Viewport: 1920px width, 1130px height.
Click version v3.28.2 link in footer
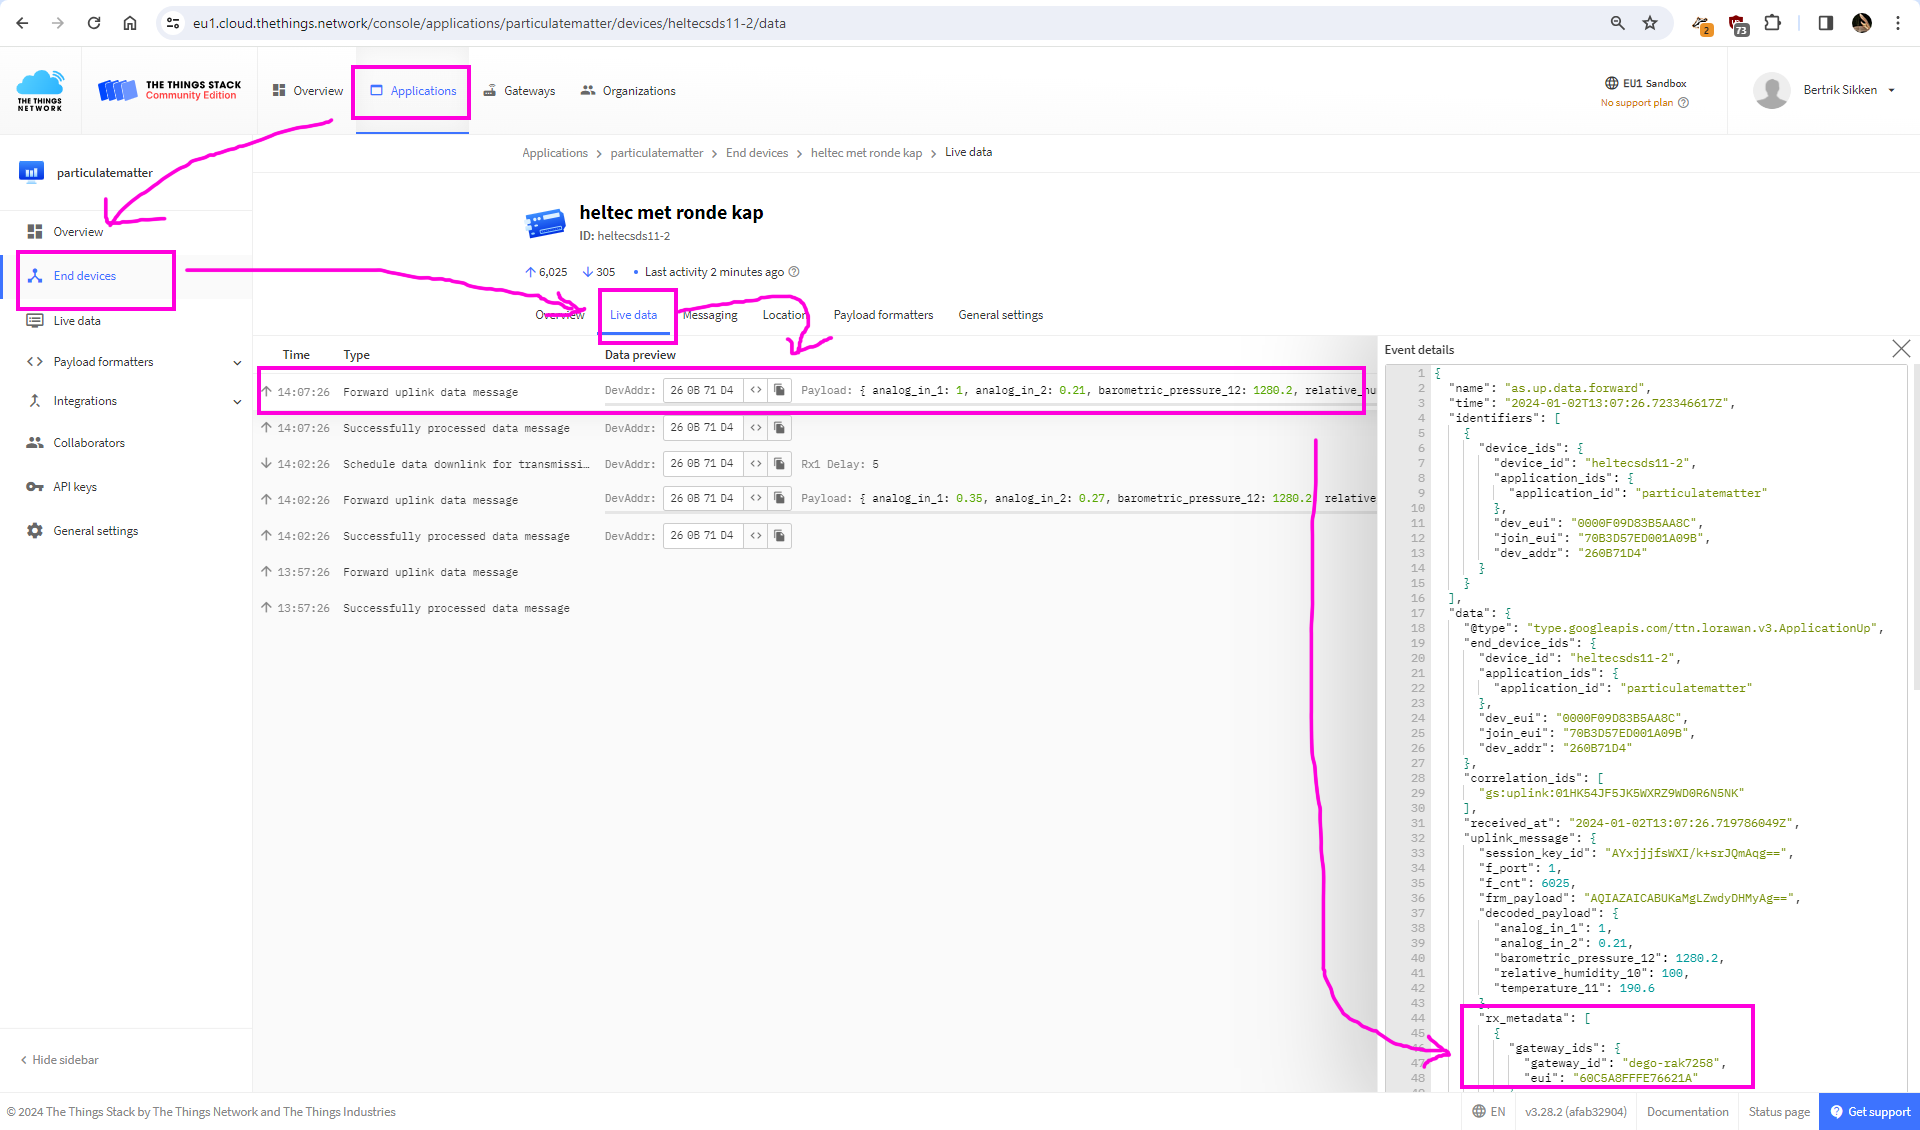click(x=1575, y=1112)
